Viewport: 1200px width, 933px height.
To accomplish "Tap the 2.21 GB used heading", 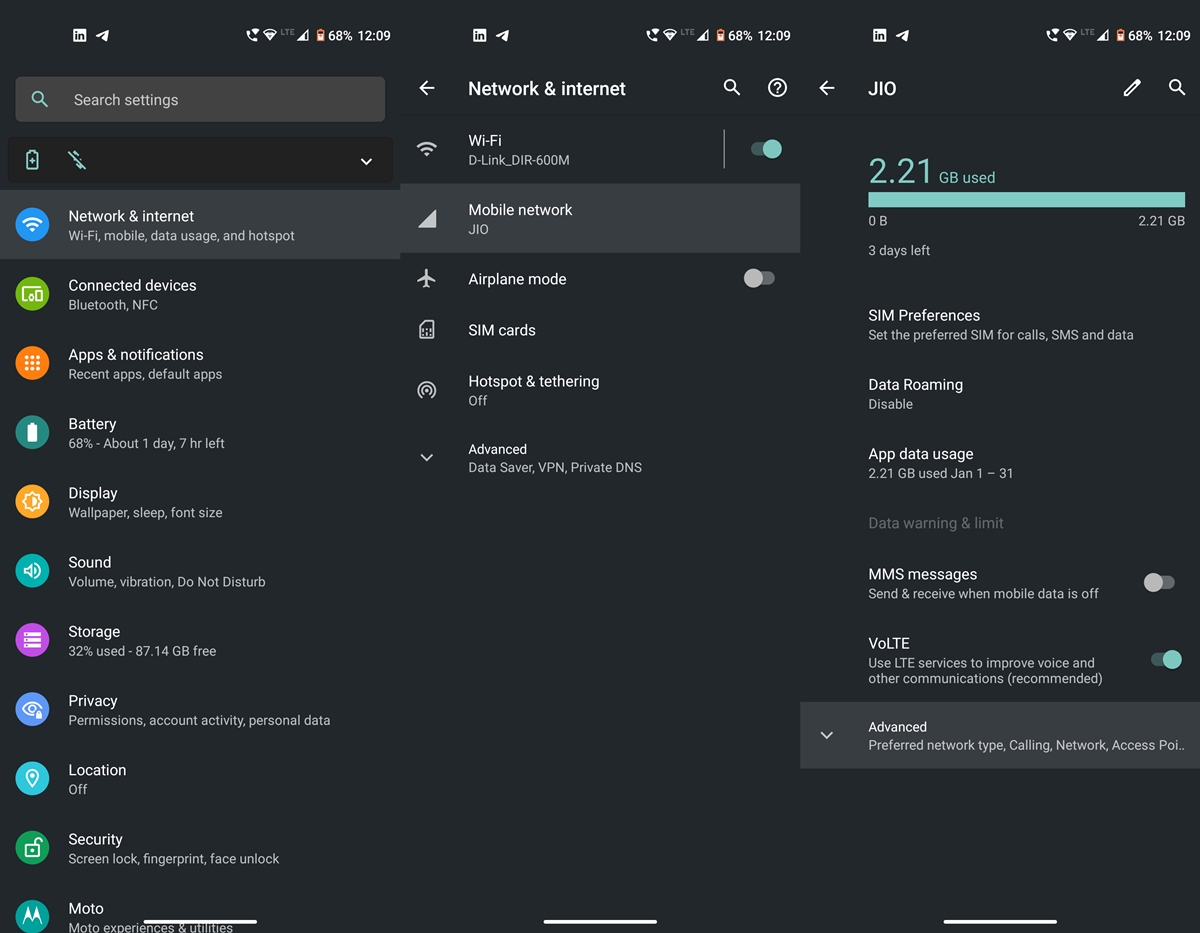I will point(932,172).
